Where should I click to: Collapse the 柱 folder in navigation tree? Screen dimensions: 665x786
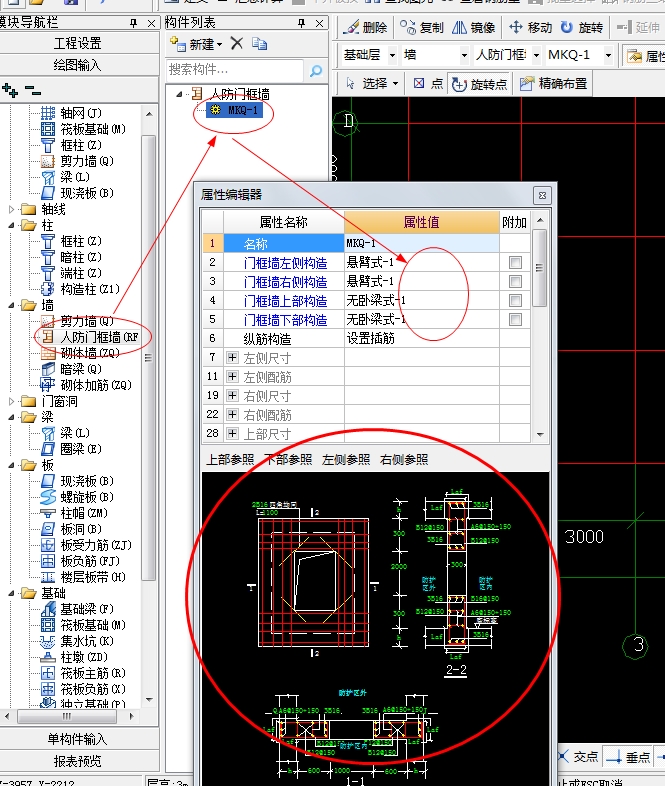point(11,226)
